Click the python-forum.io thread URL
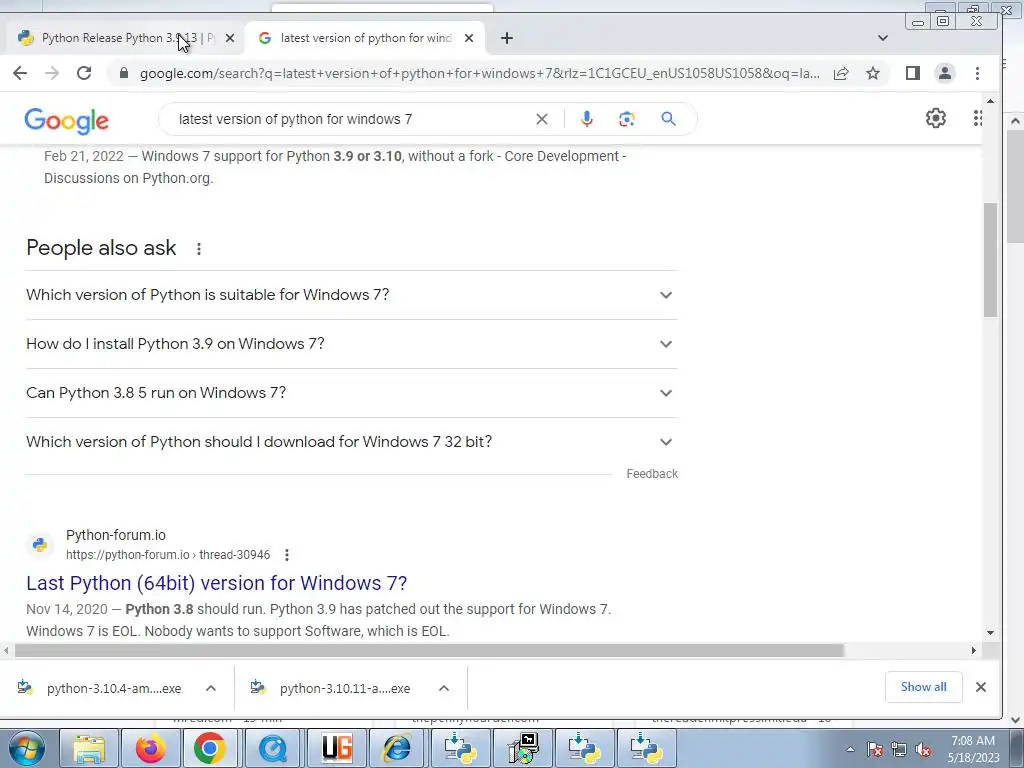1024x768 pixels. (168, 555)
